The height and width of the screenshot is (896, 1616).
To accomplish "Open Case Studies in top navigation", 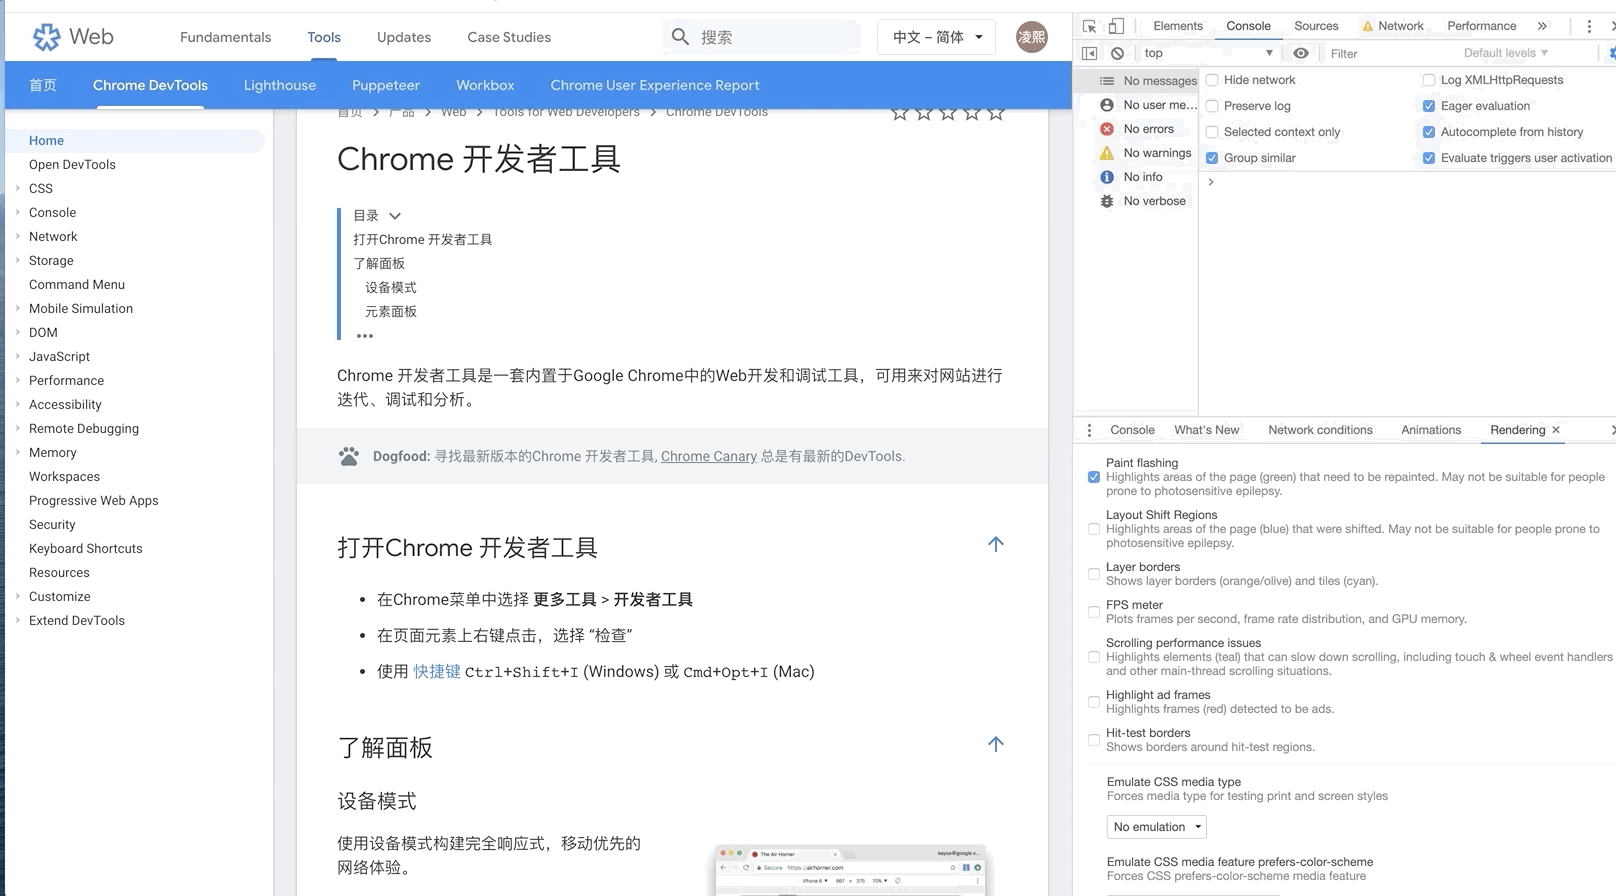I will click(509, 37).
